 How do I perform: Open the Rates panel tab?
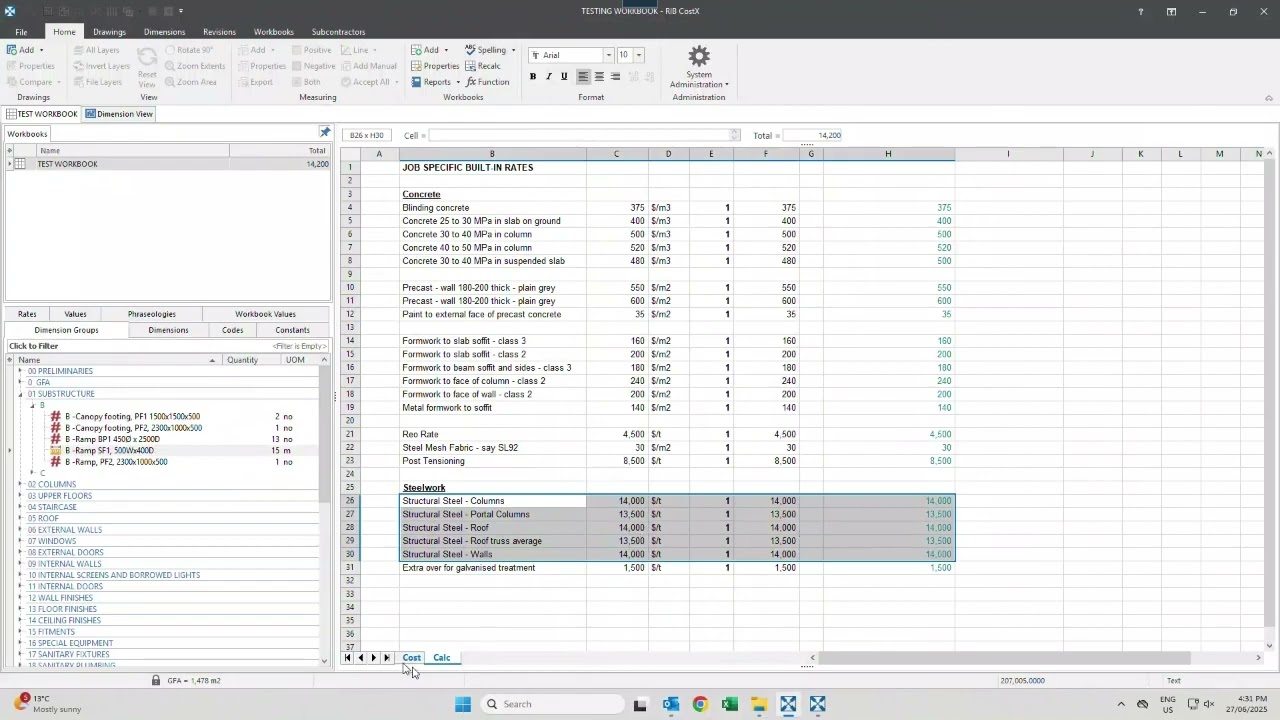[27, 314]
